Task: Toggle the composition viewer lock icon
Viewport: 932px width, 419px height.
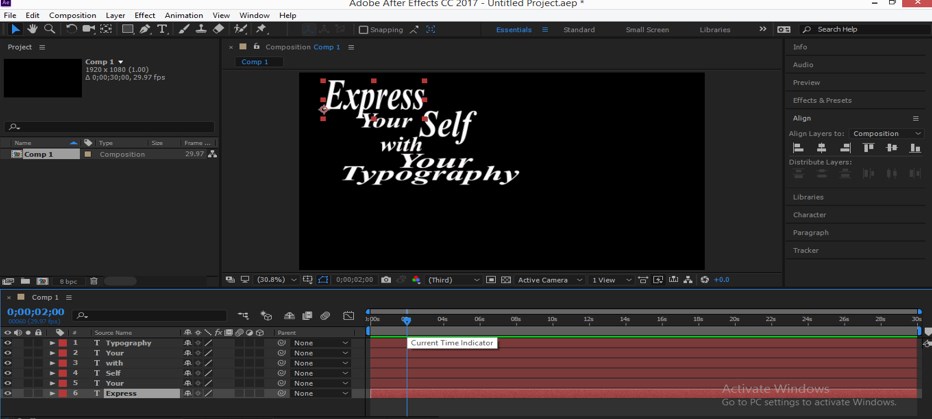Action: click(x=257, y=46)
